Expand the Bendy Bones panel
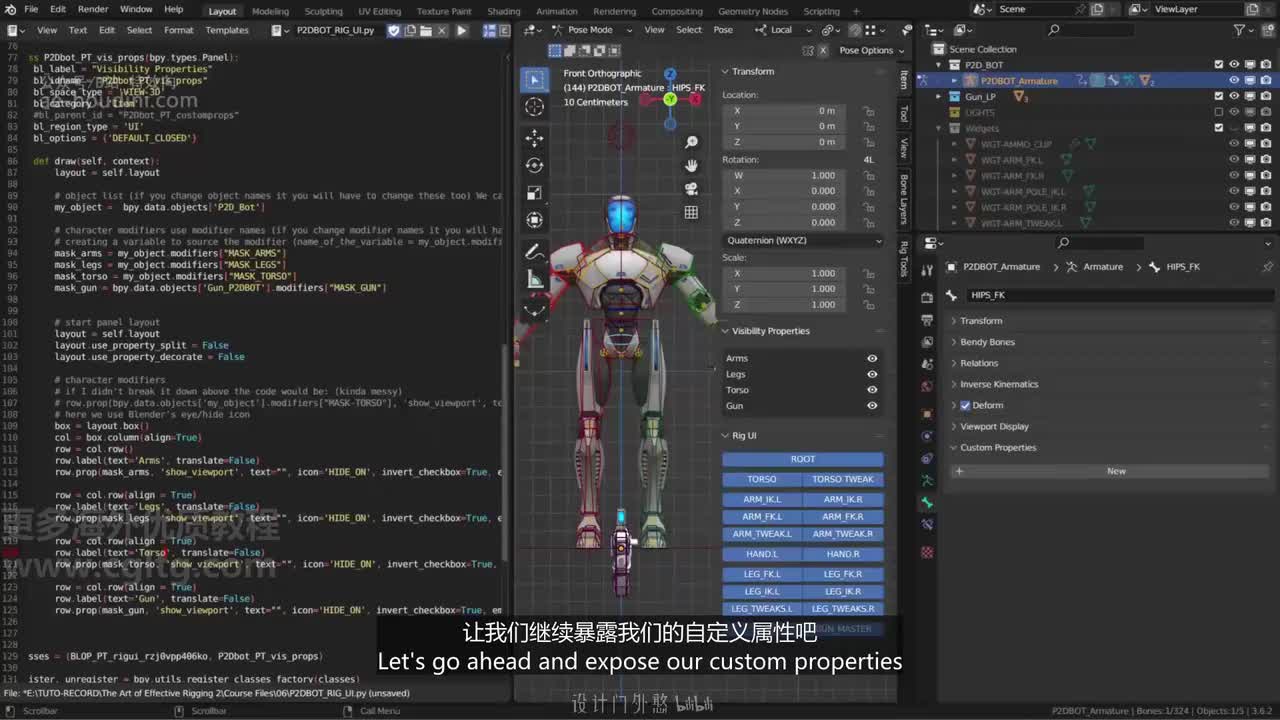1280x720 pixels. tap(987, 342)
